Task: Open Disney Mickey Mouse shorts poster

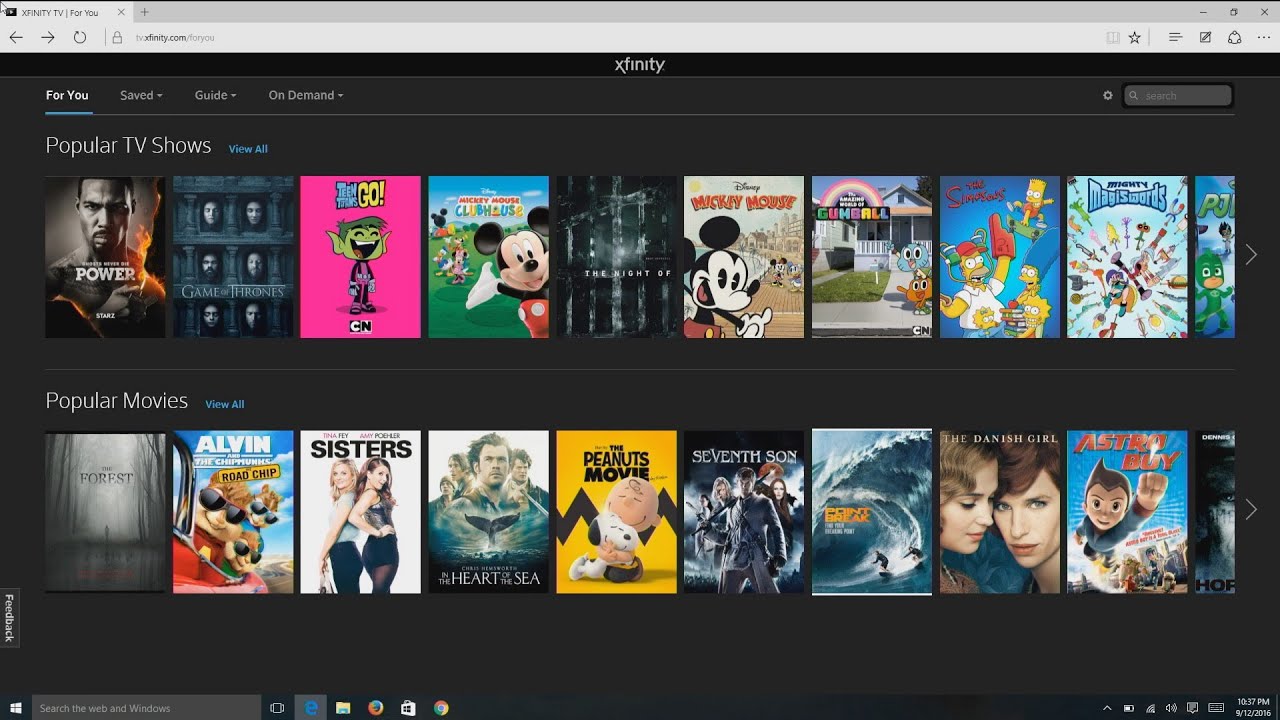Action: (744, 257)
